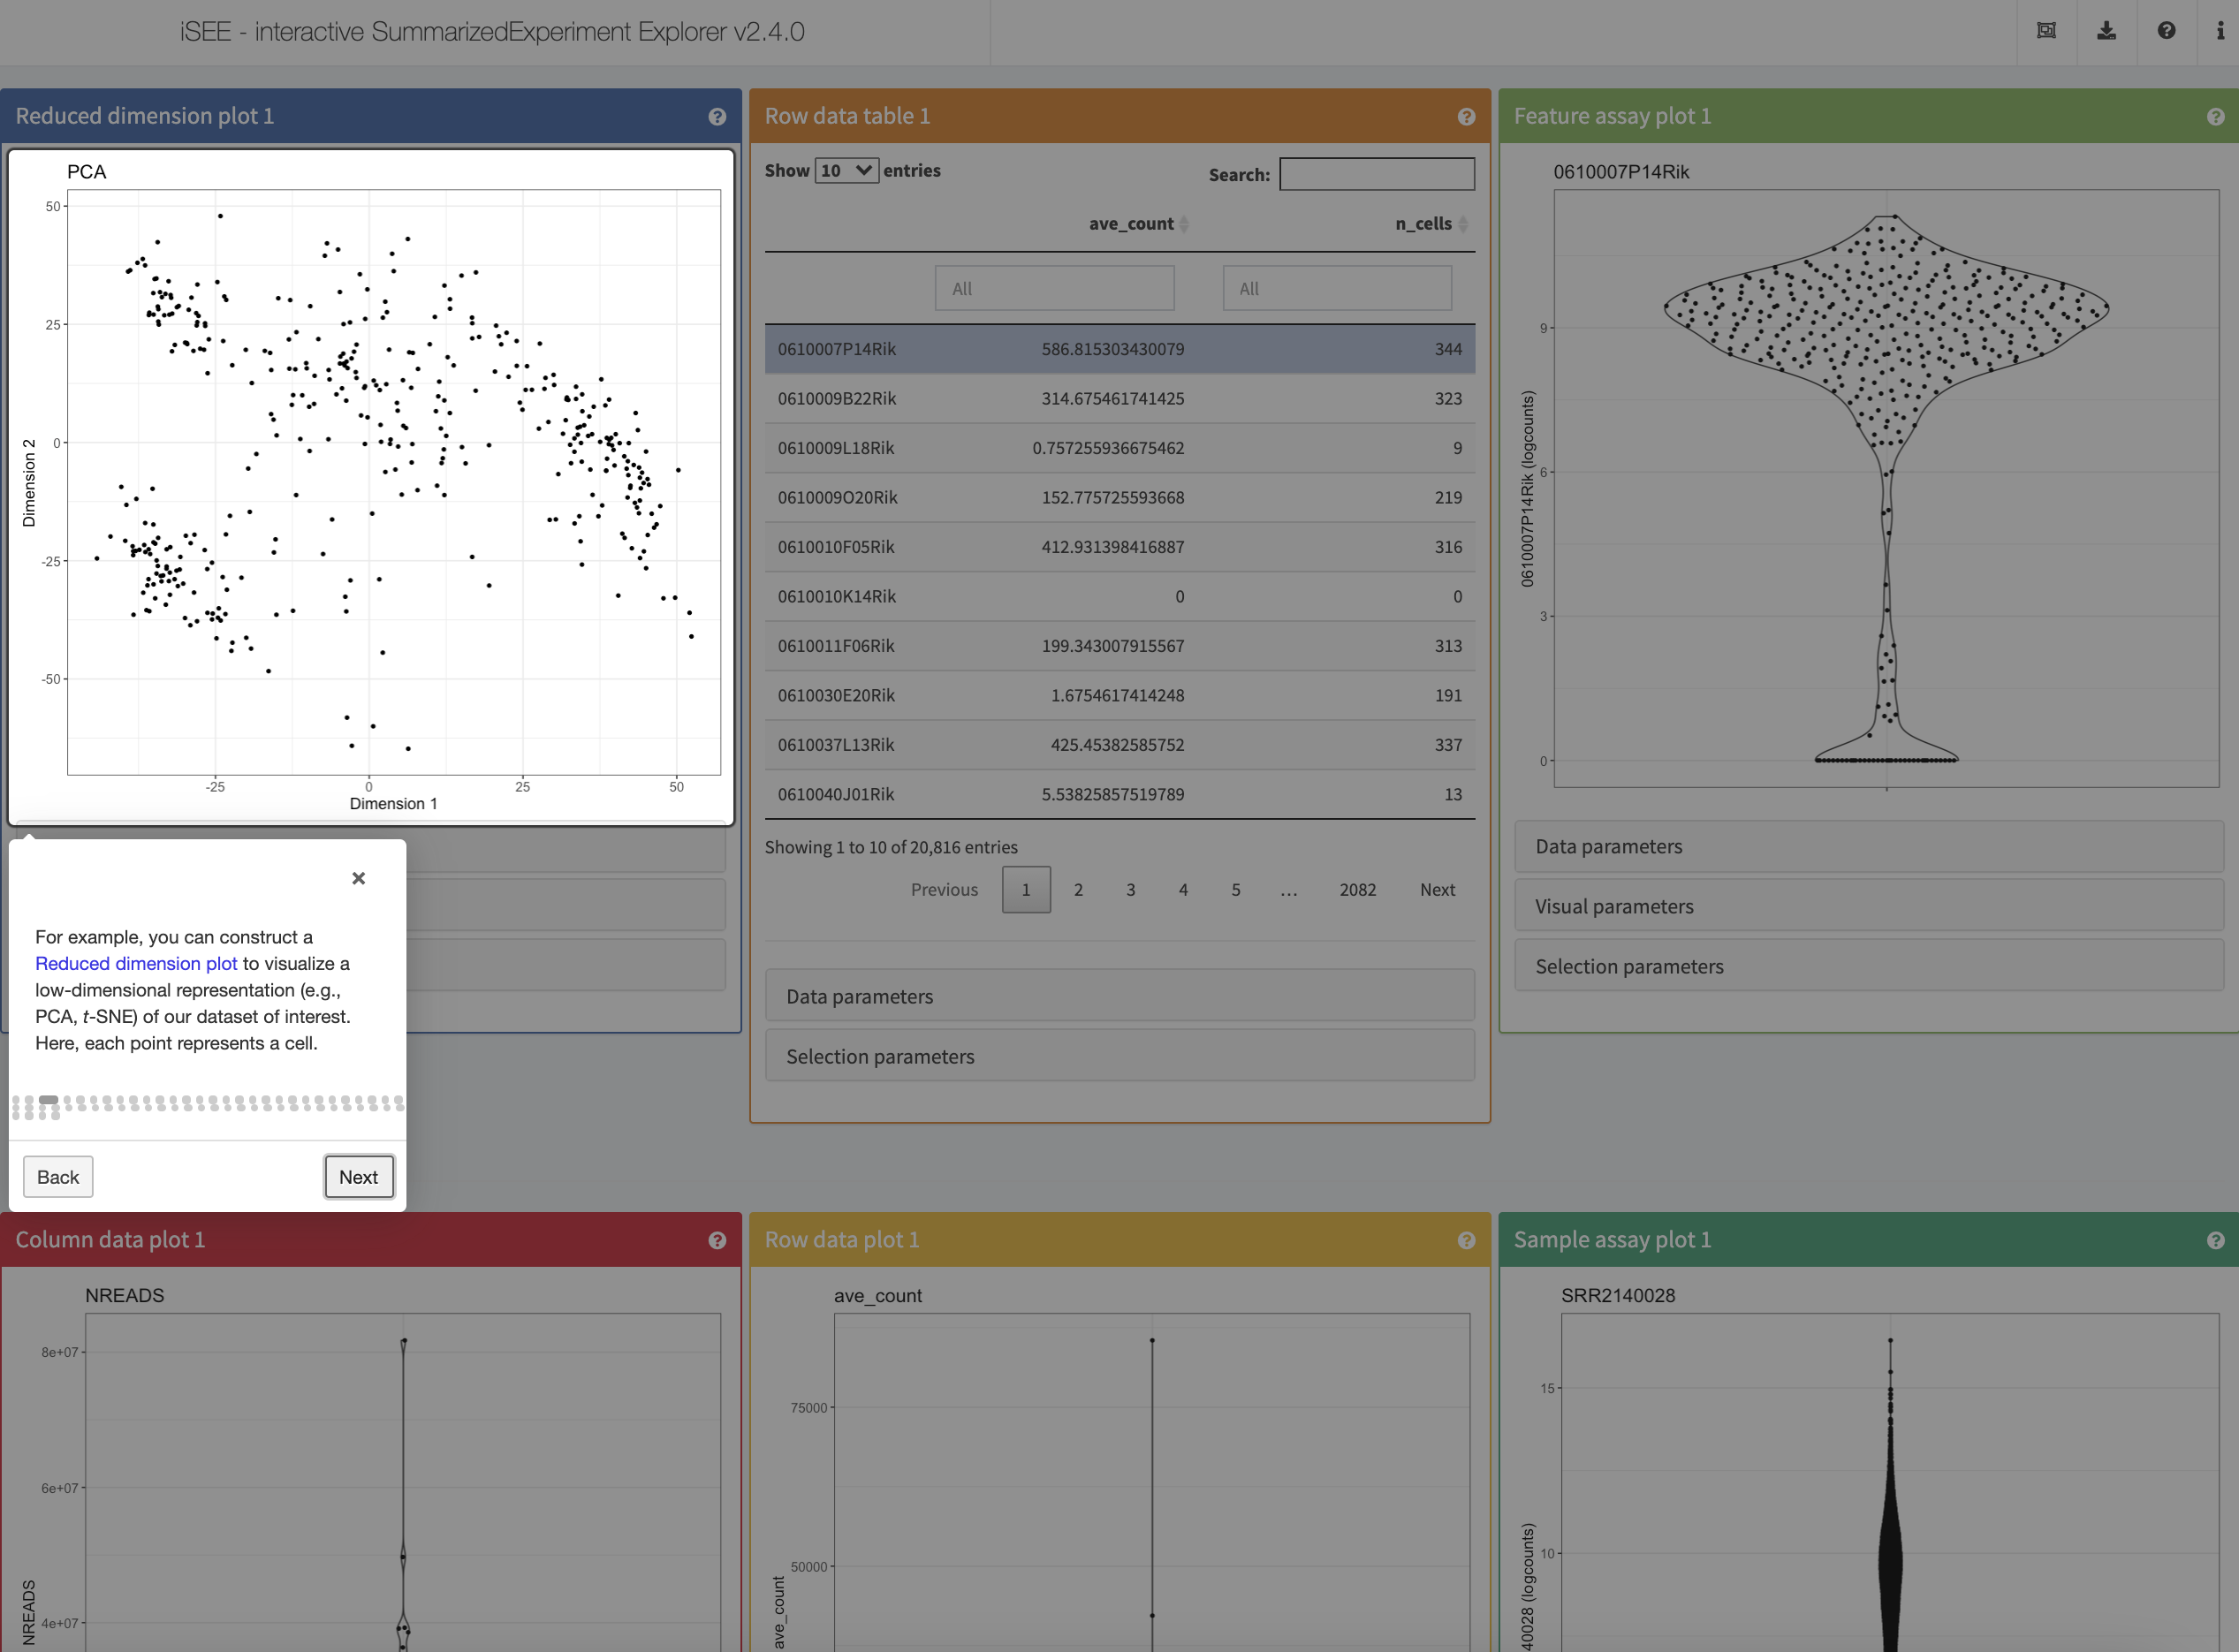
Task: Go to page 3 of the table
Action: (x=1130, y=889)
